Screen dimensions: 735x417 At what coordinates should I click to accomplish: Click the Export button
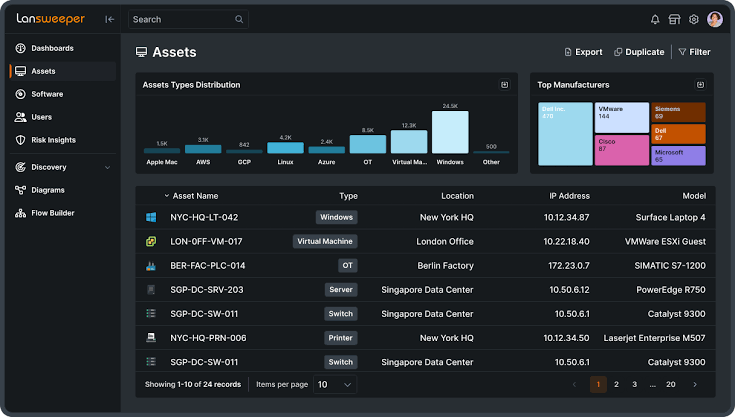583,52
